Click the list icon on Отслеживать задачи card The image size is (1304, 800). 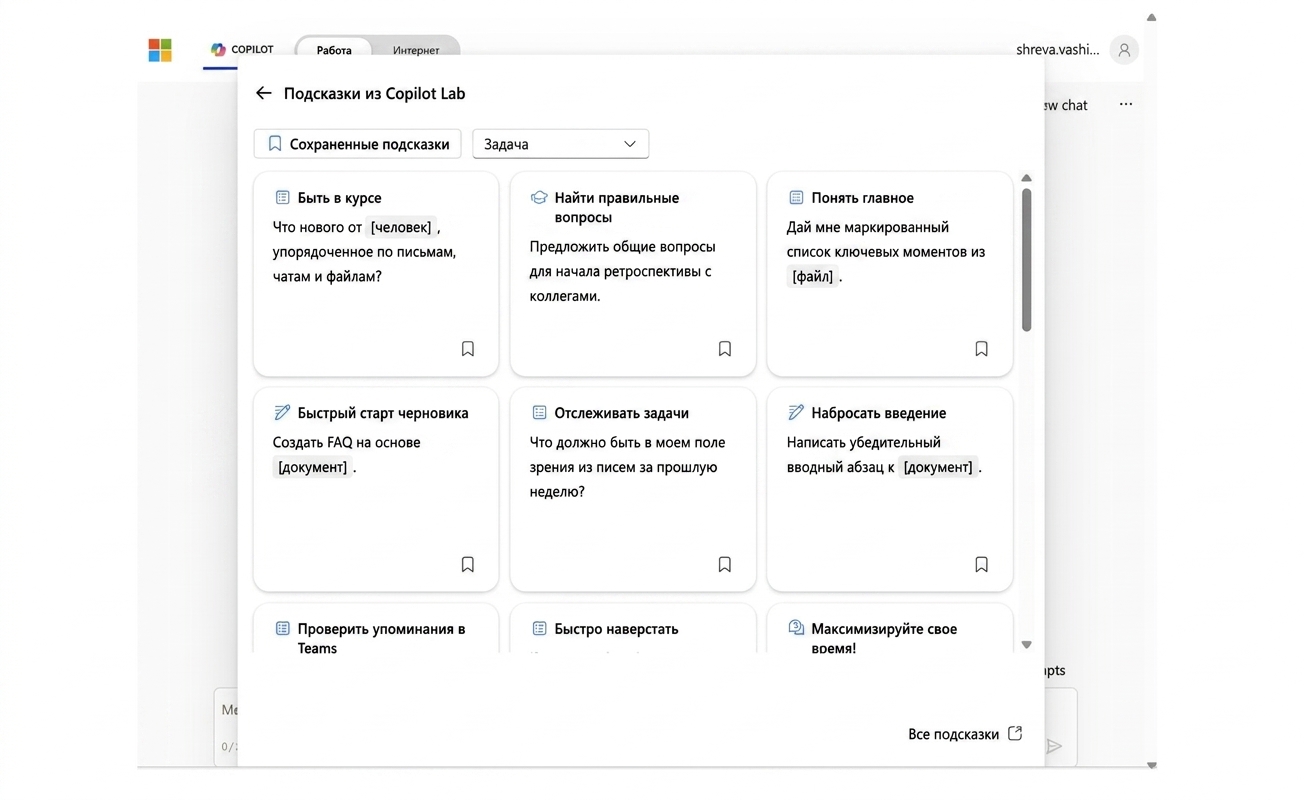point(539,413)
